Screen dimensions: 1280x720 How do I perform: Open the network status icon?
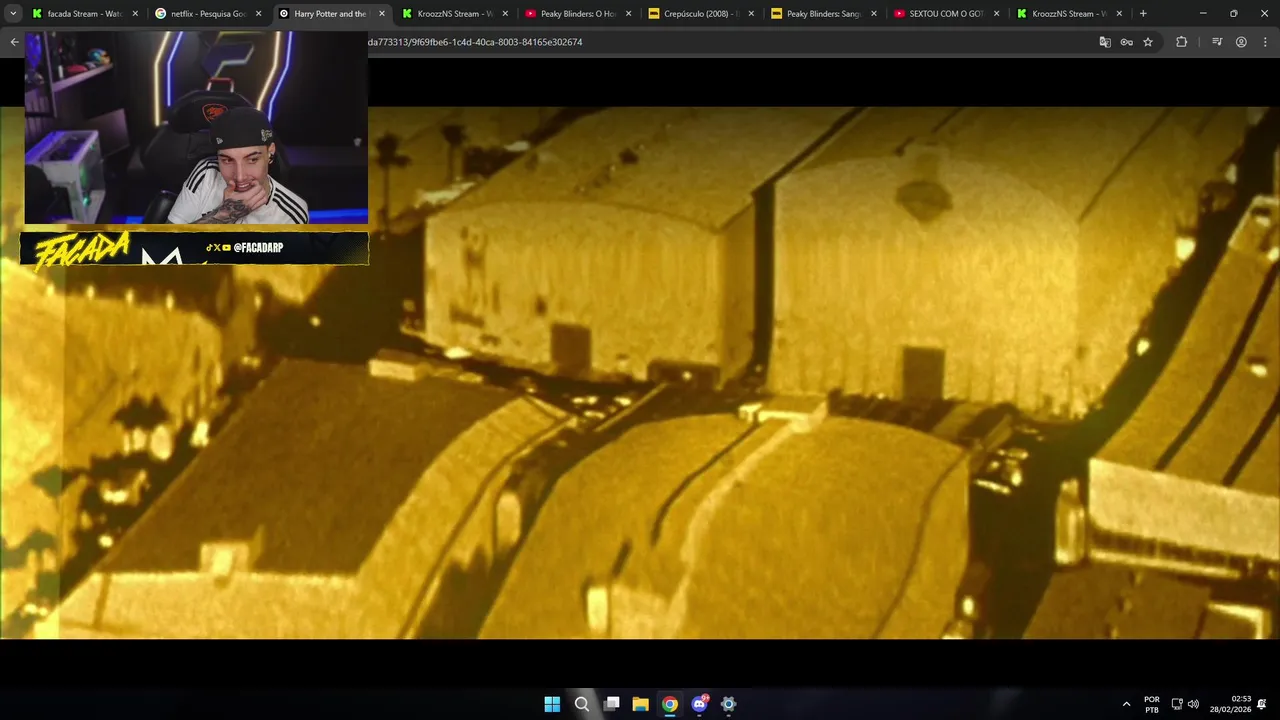pos(1177,704)
